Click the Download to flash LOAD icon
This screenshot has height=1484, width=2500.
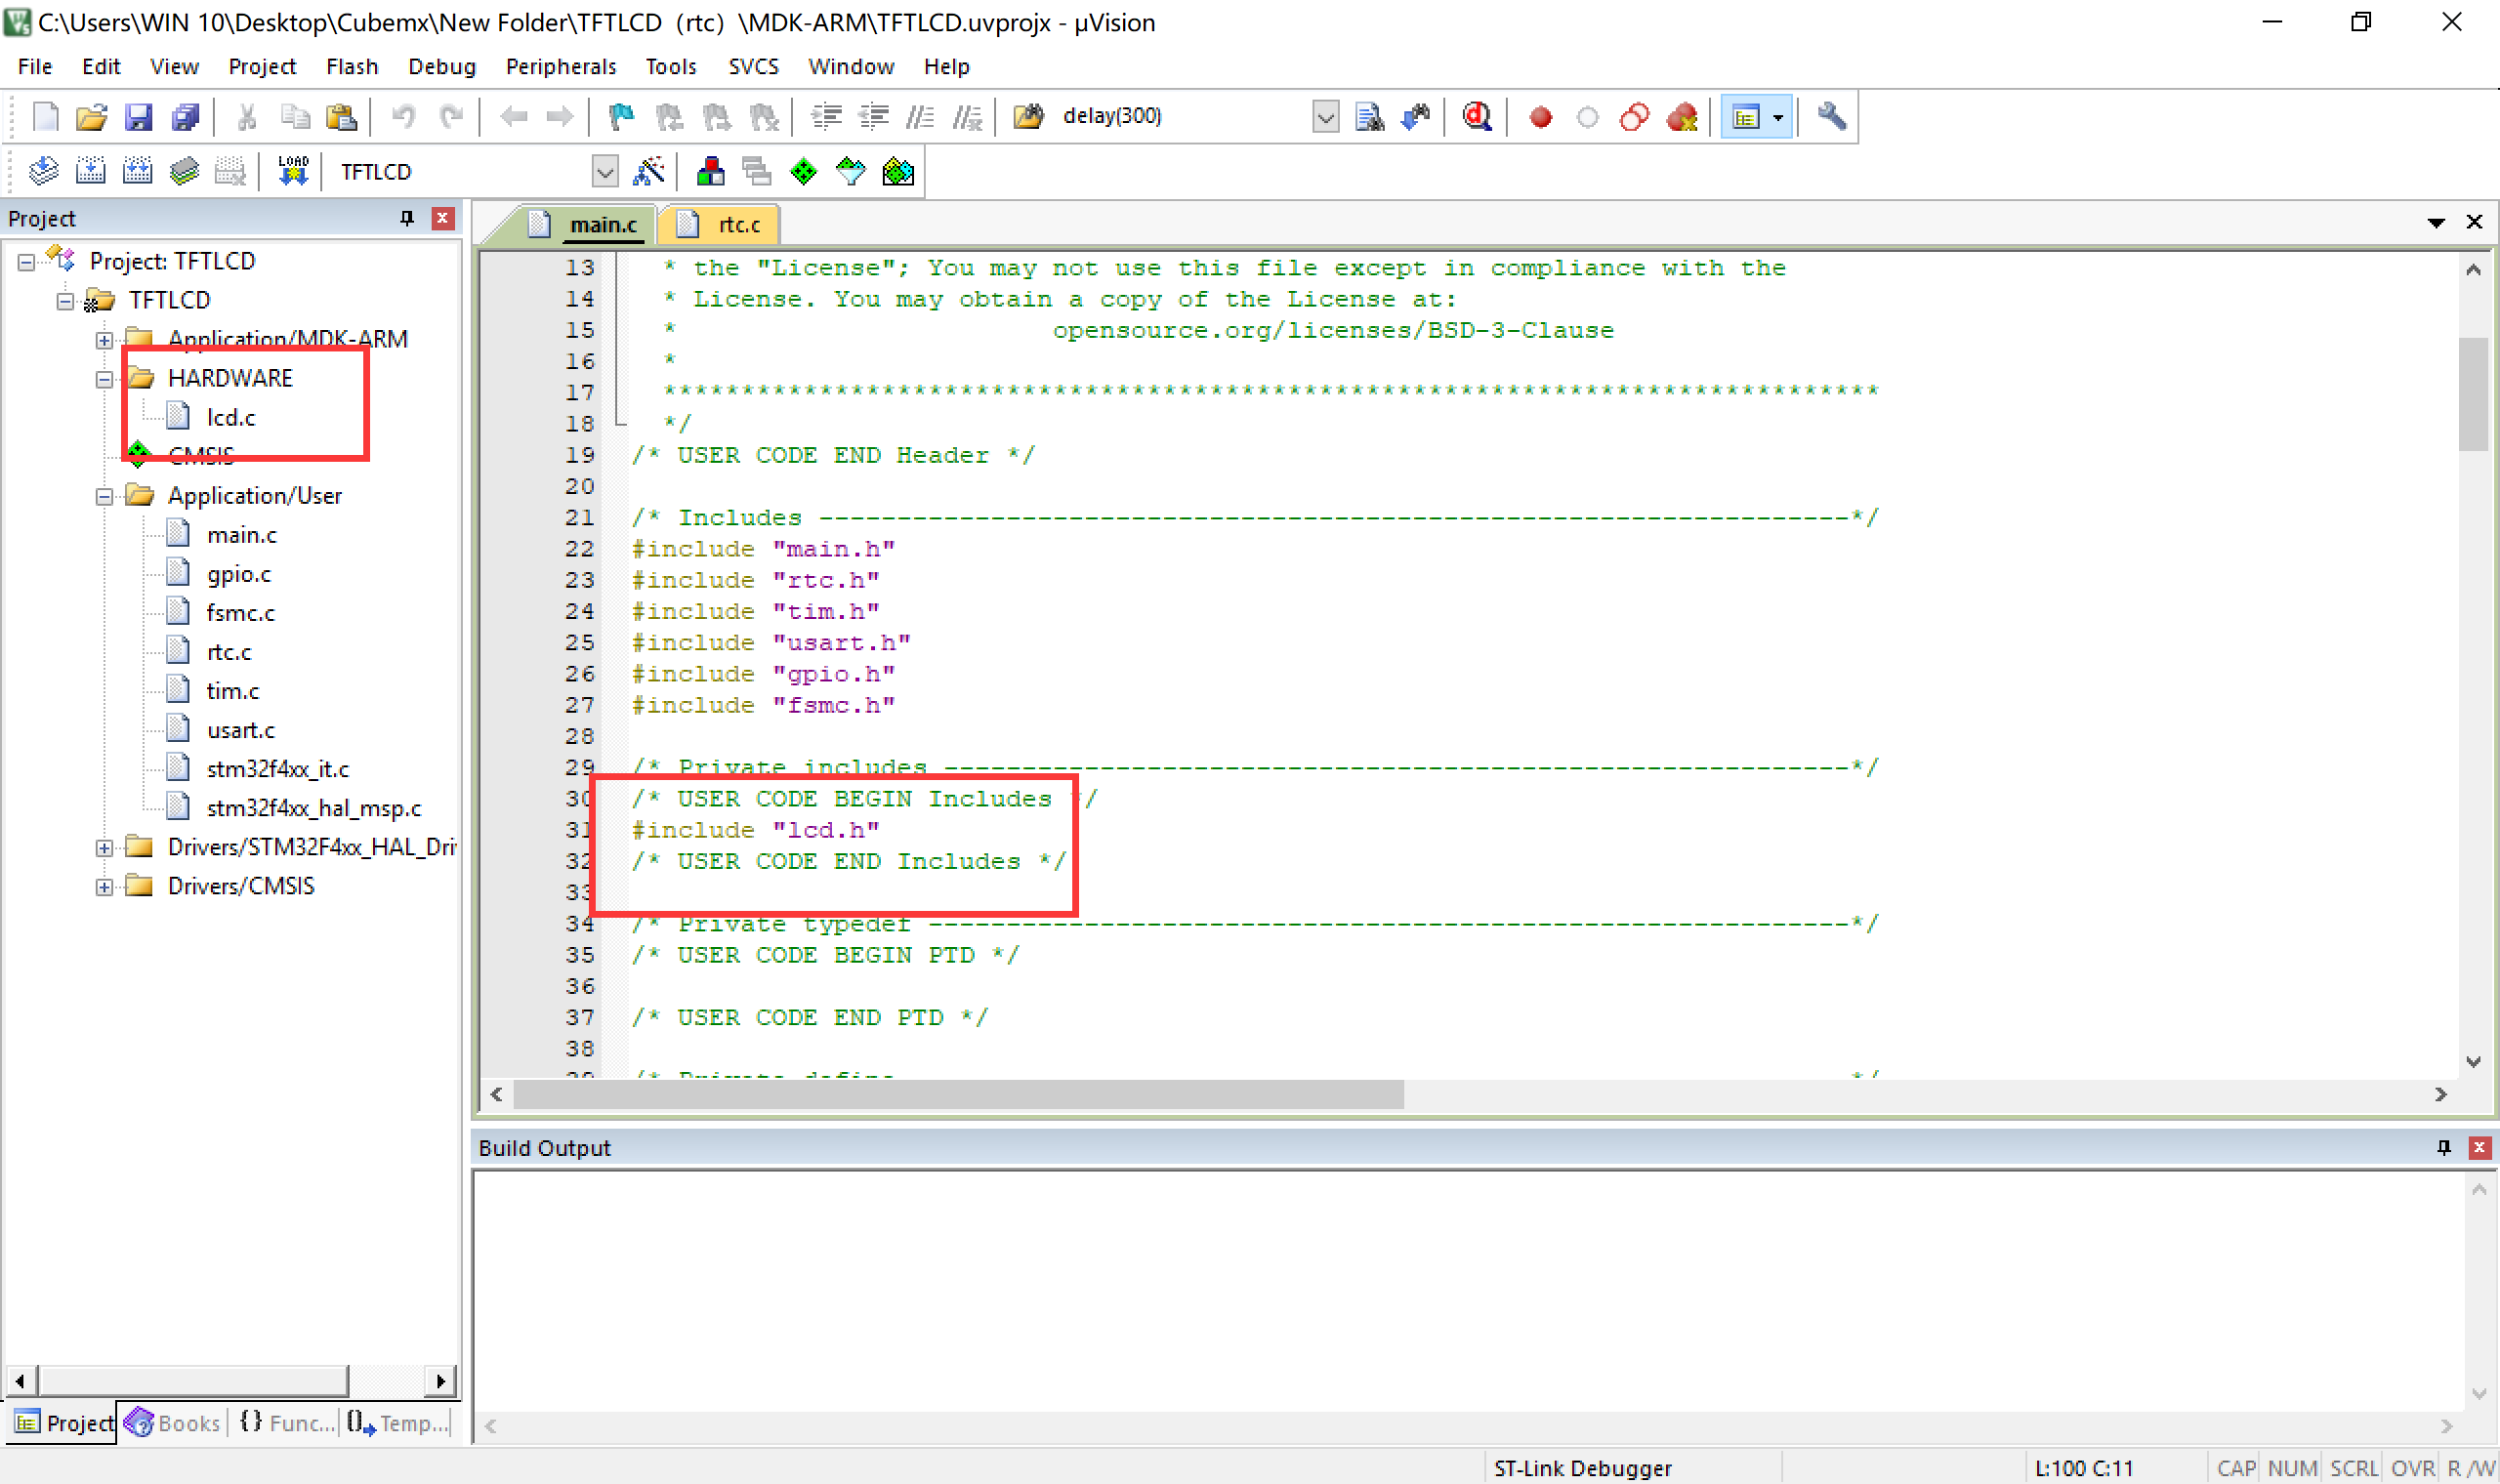coord(292,171)
